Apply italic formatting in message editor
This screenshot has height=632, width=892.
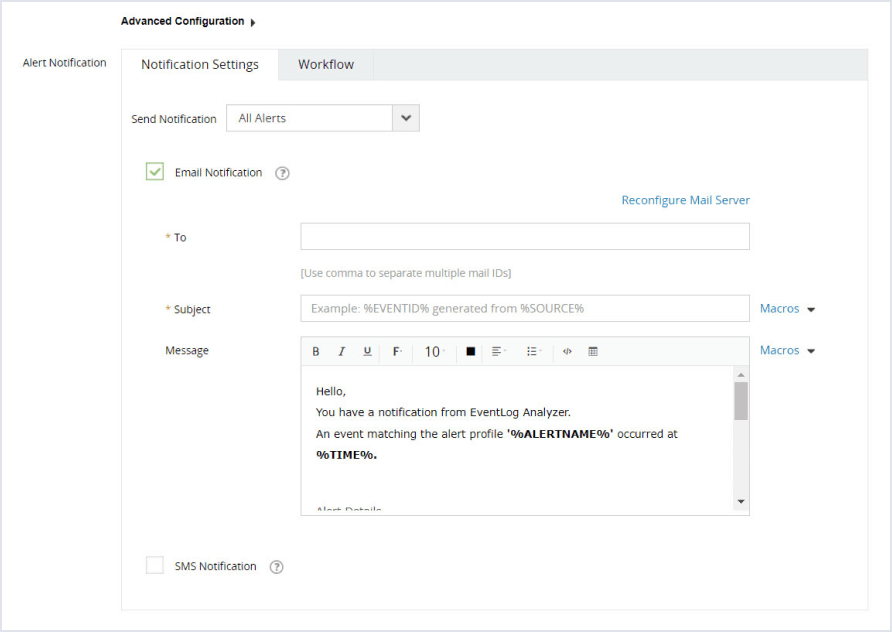click(341, 352)
